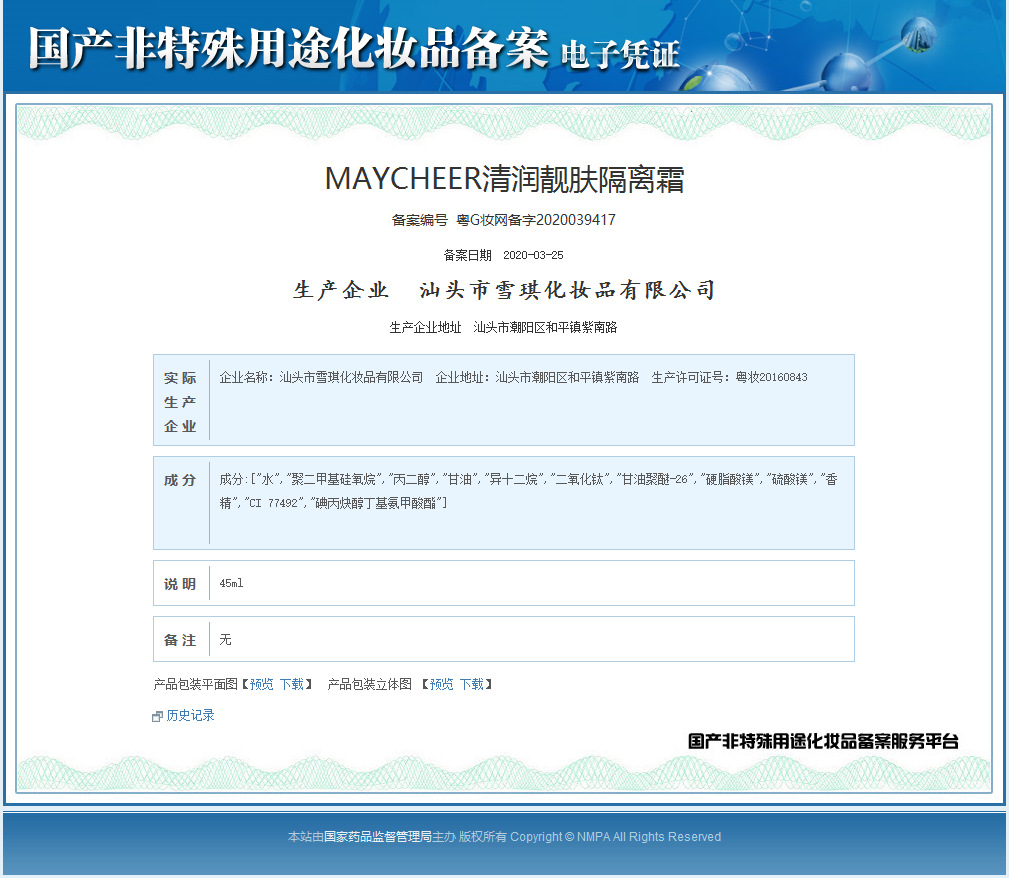1009x878 pixels.
Task: Open the 历史记录 link
Action: (190, 715)
